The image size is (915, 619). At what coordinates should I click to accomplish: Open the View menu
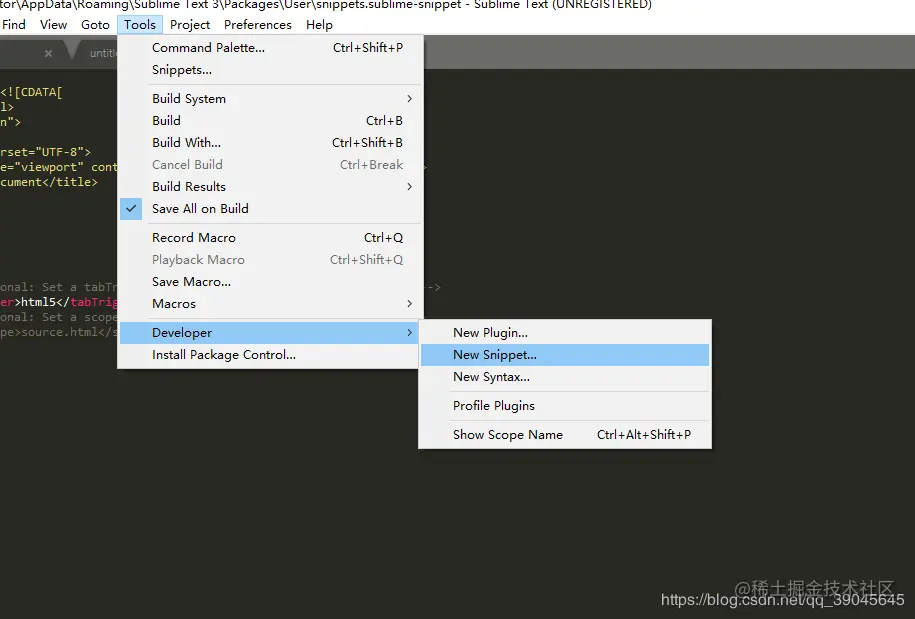[x=53, y=25]
